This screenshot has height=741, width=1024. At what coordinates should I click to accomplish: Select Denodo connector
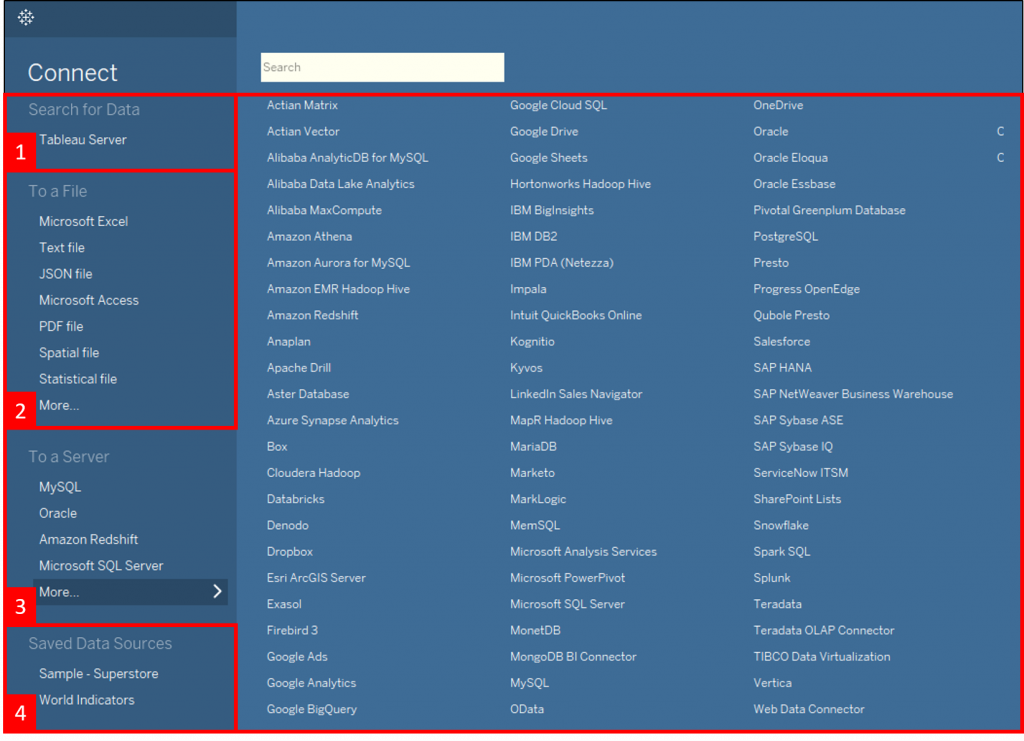[287, 526]
